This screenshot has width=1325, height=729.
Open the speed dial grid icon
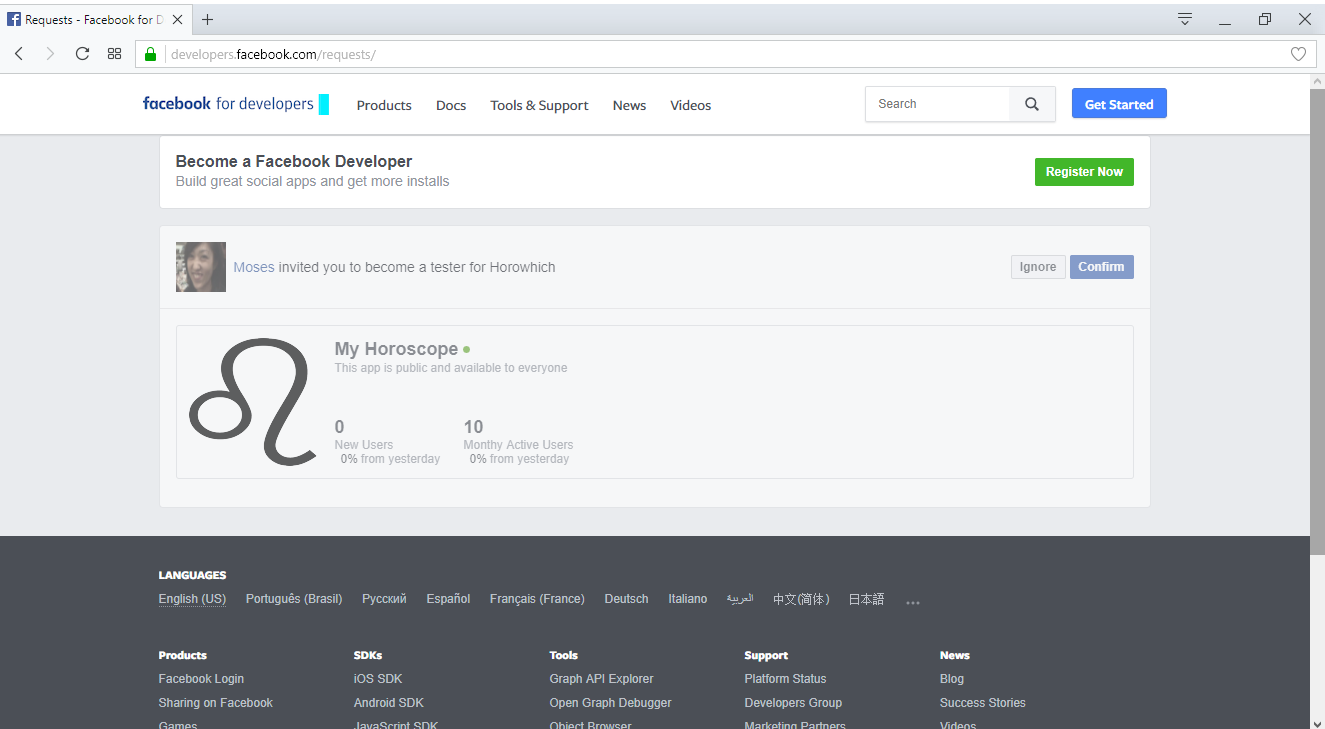(114, 54)
